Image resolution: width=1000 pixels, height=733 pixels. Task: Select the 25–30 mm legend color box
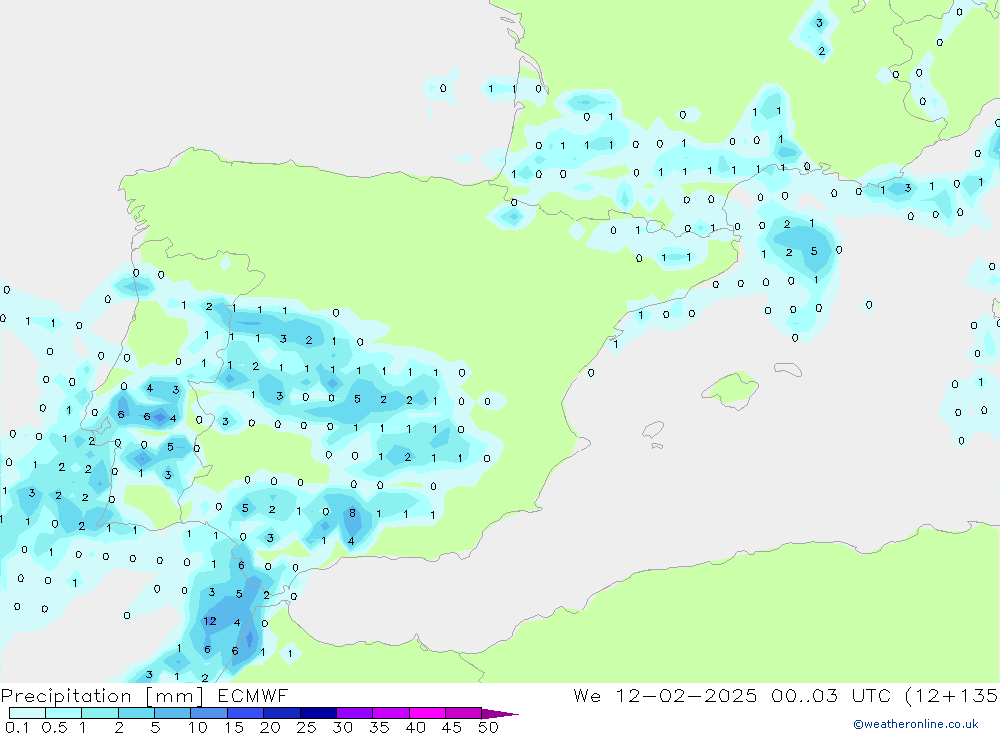[x=318, y=713]
